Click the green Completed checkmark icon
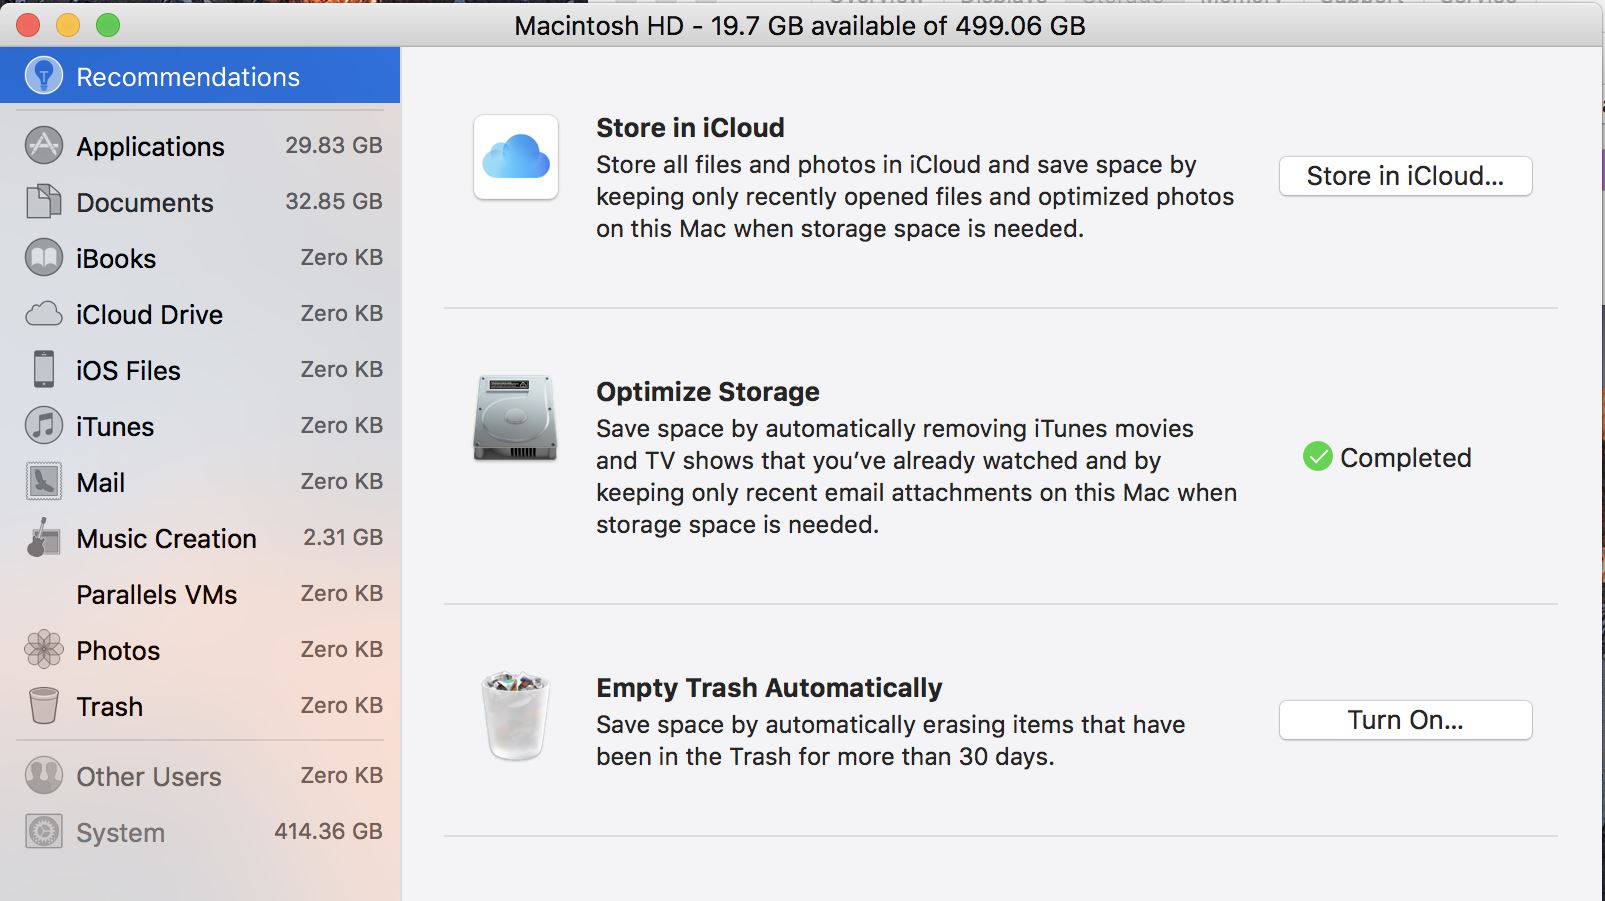The width and height of the screenshot is (1605, 901). click(1318, 457)
